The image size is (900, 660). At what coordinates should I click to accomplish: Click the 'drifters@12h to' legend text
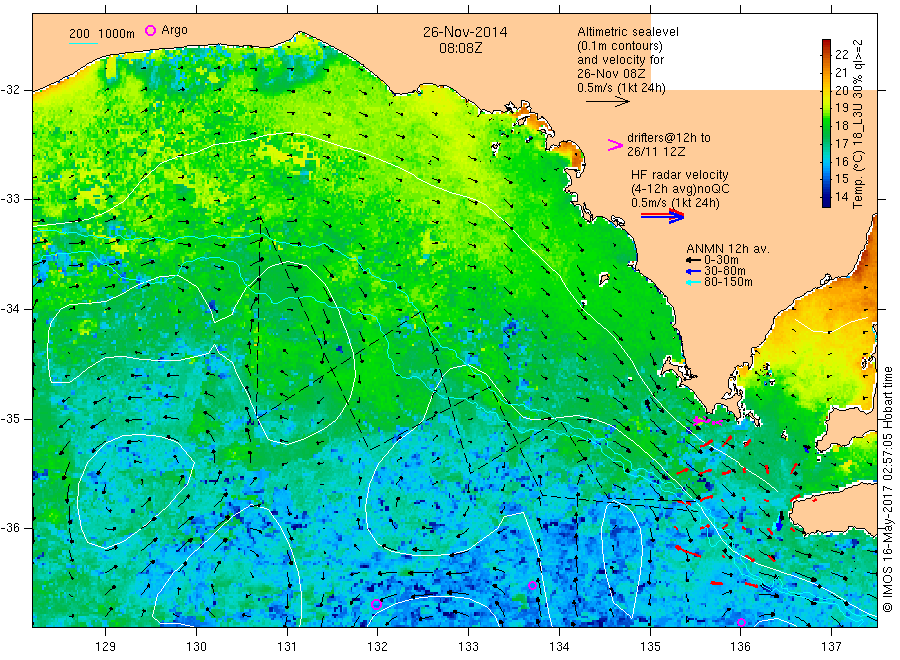point(669,138)
